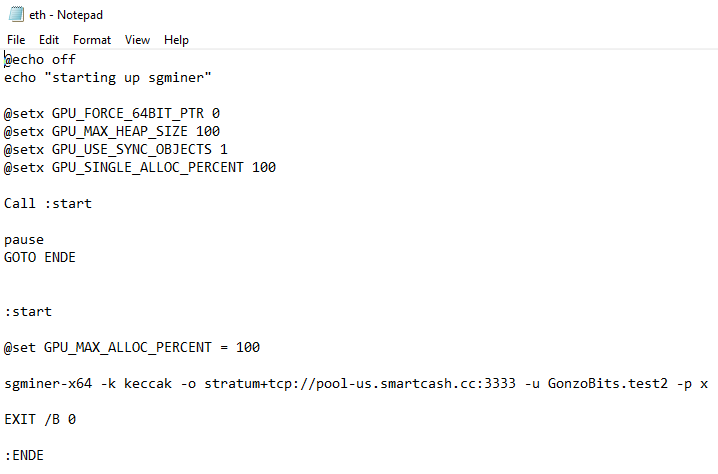718x474 pixels.
Task: Open the Help menu
Action: tap(176, 40)
